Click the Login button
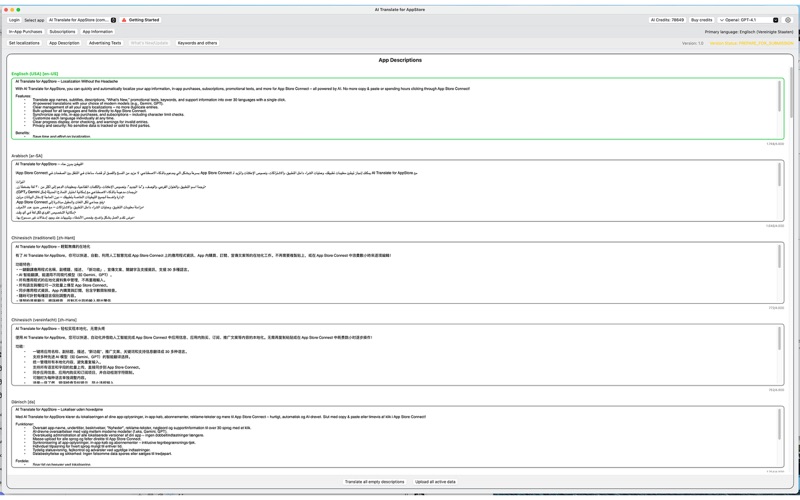 coord(14,20)
